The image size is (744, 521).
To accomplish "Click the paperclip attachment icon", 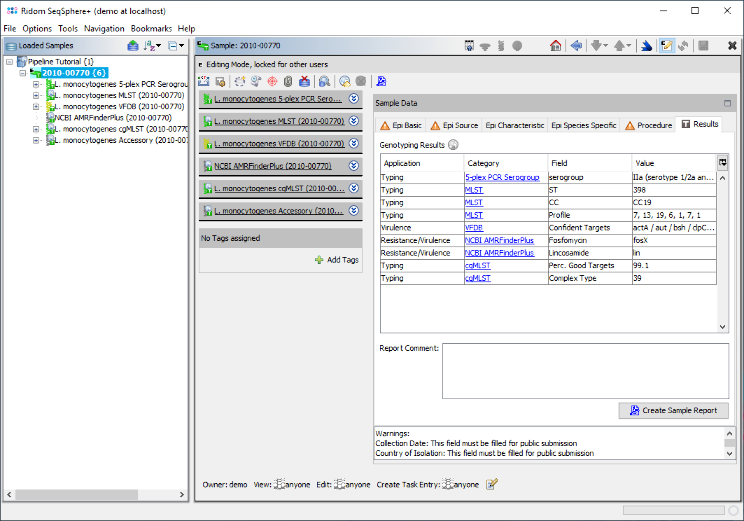I will pos(288,81).
